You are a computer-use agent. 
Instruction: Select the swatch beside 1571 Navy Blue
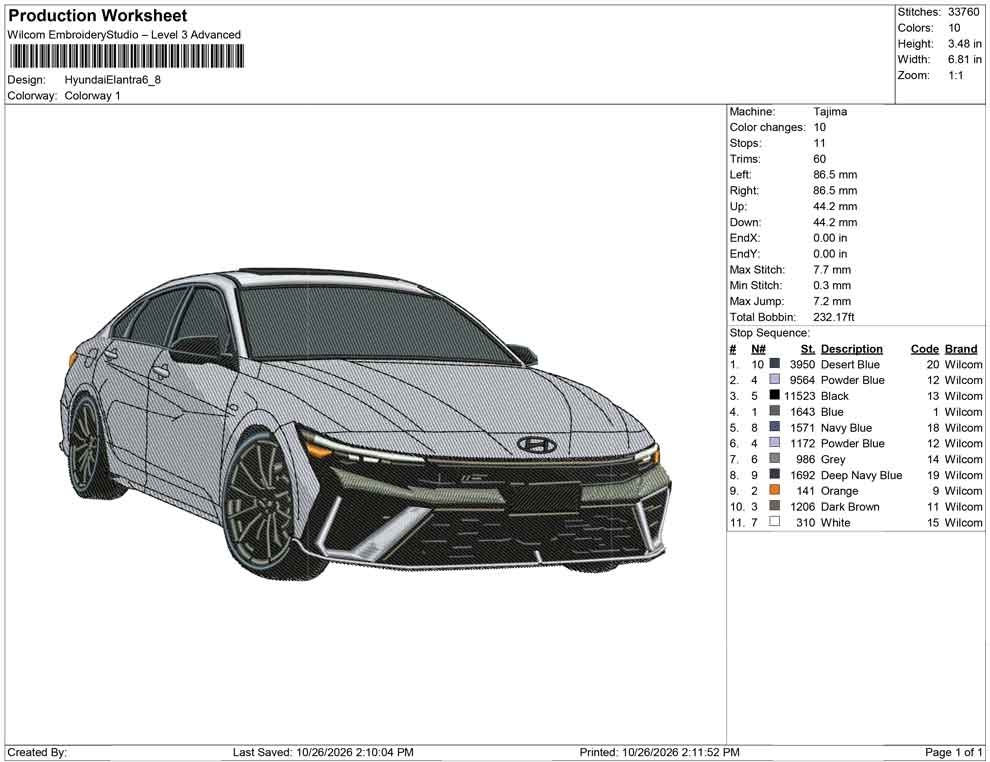click(774, 427)
